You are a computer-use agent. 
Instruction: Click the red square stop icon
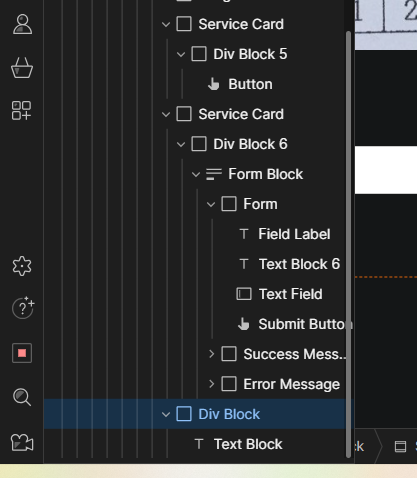(22, 353)
